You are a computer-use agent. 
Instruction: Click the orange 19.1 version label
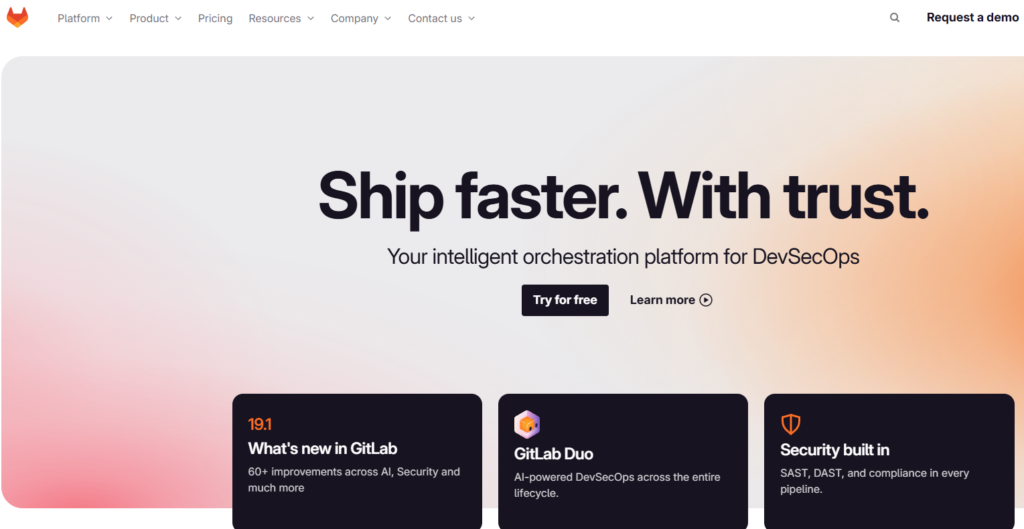[260, 425]
